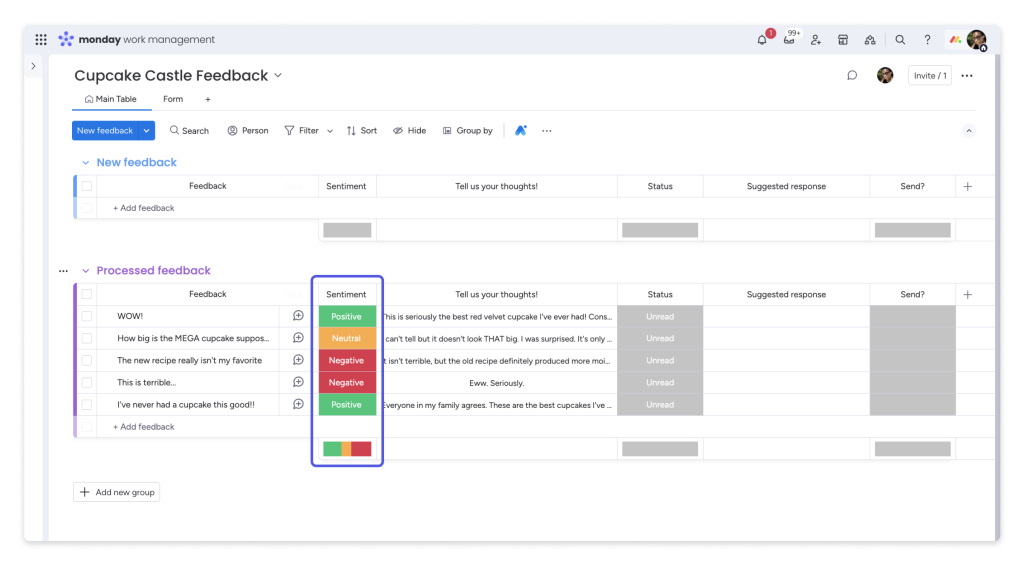Open the New feedback button dropdown arrow
The image size is (1024, 566).
(147, 131)
